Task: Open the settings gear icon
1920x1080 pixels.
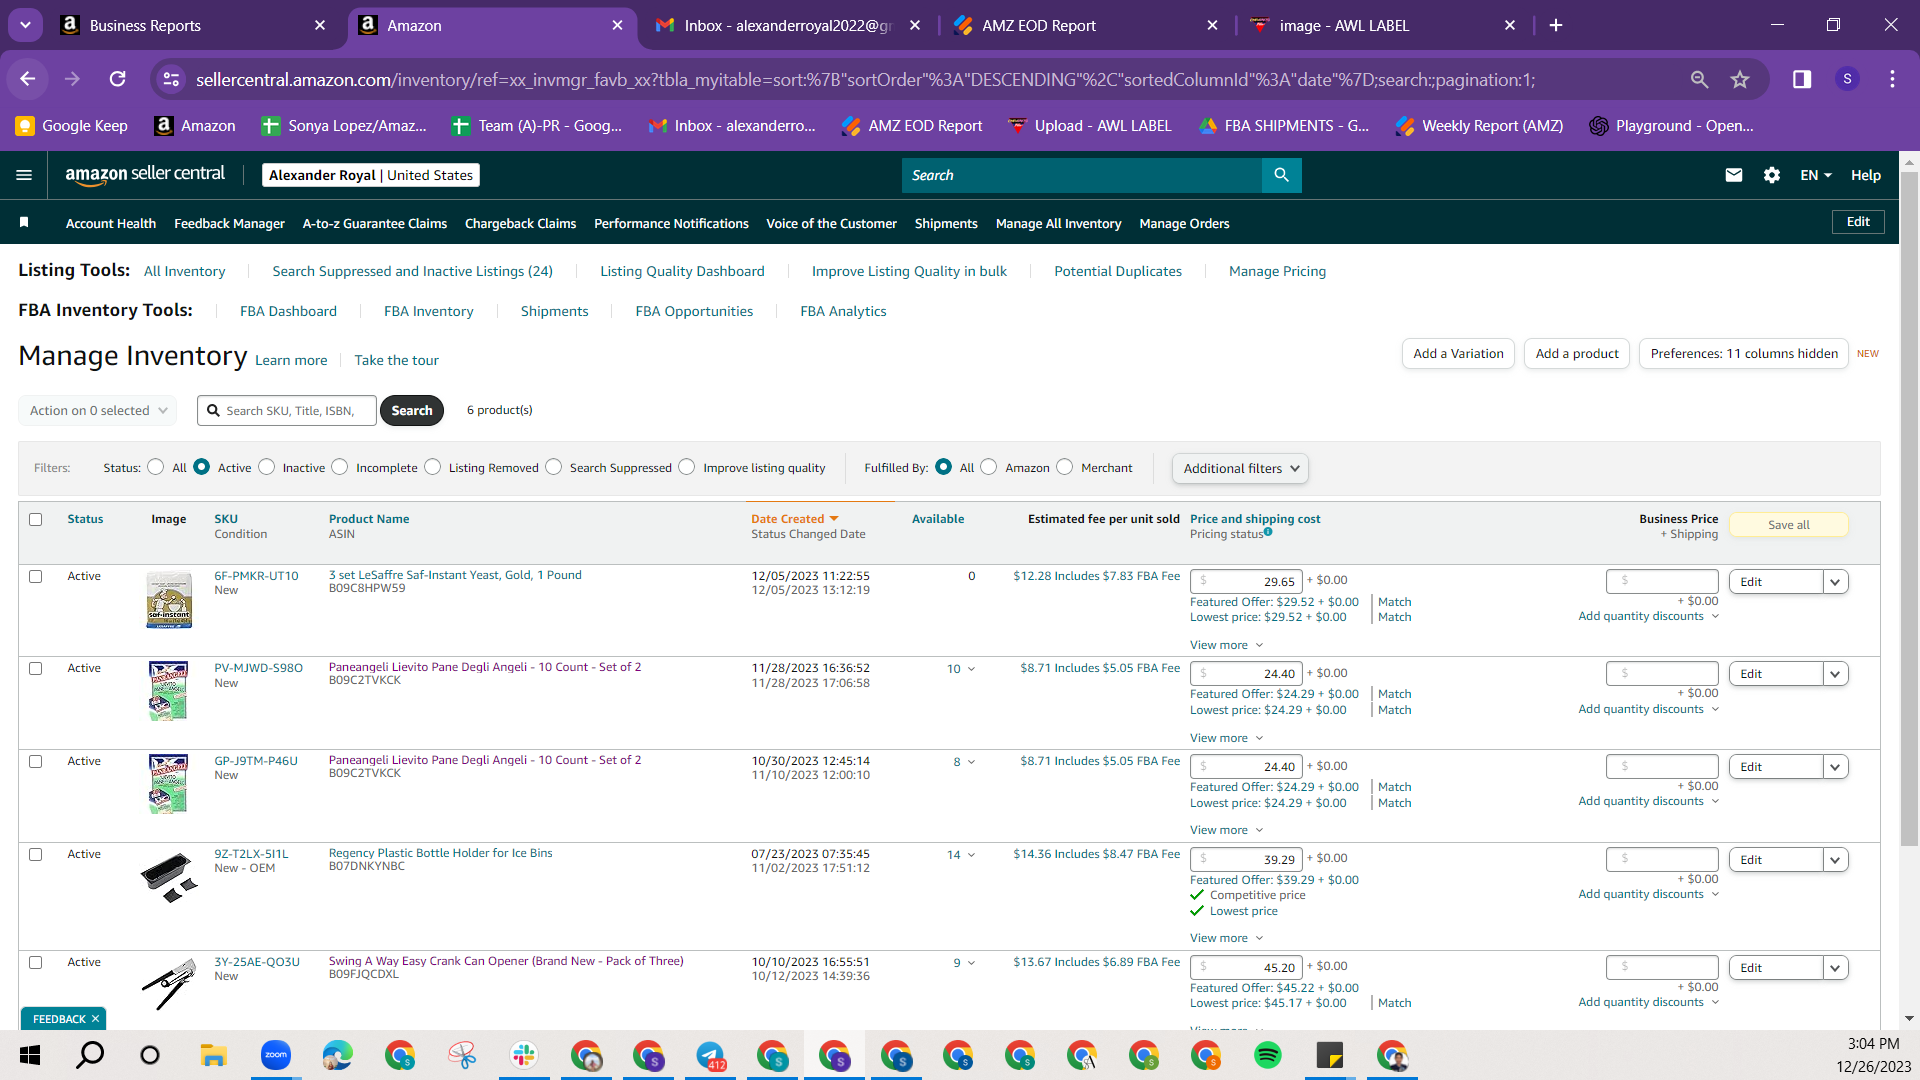Action: 1772,175
